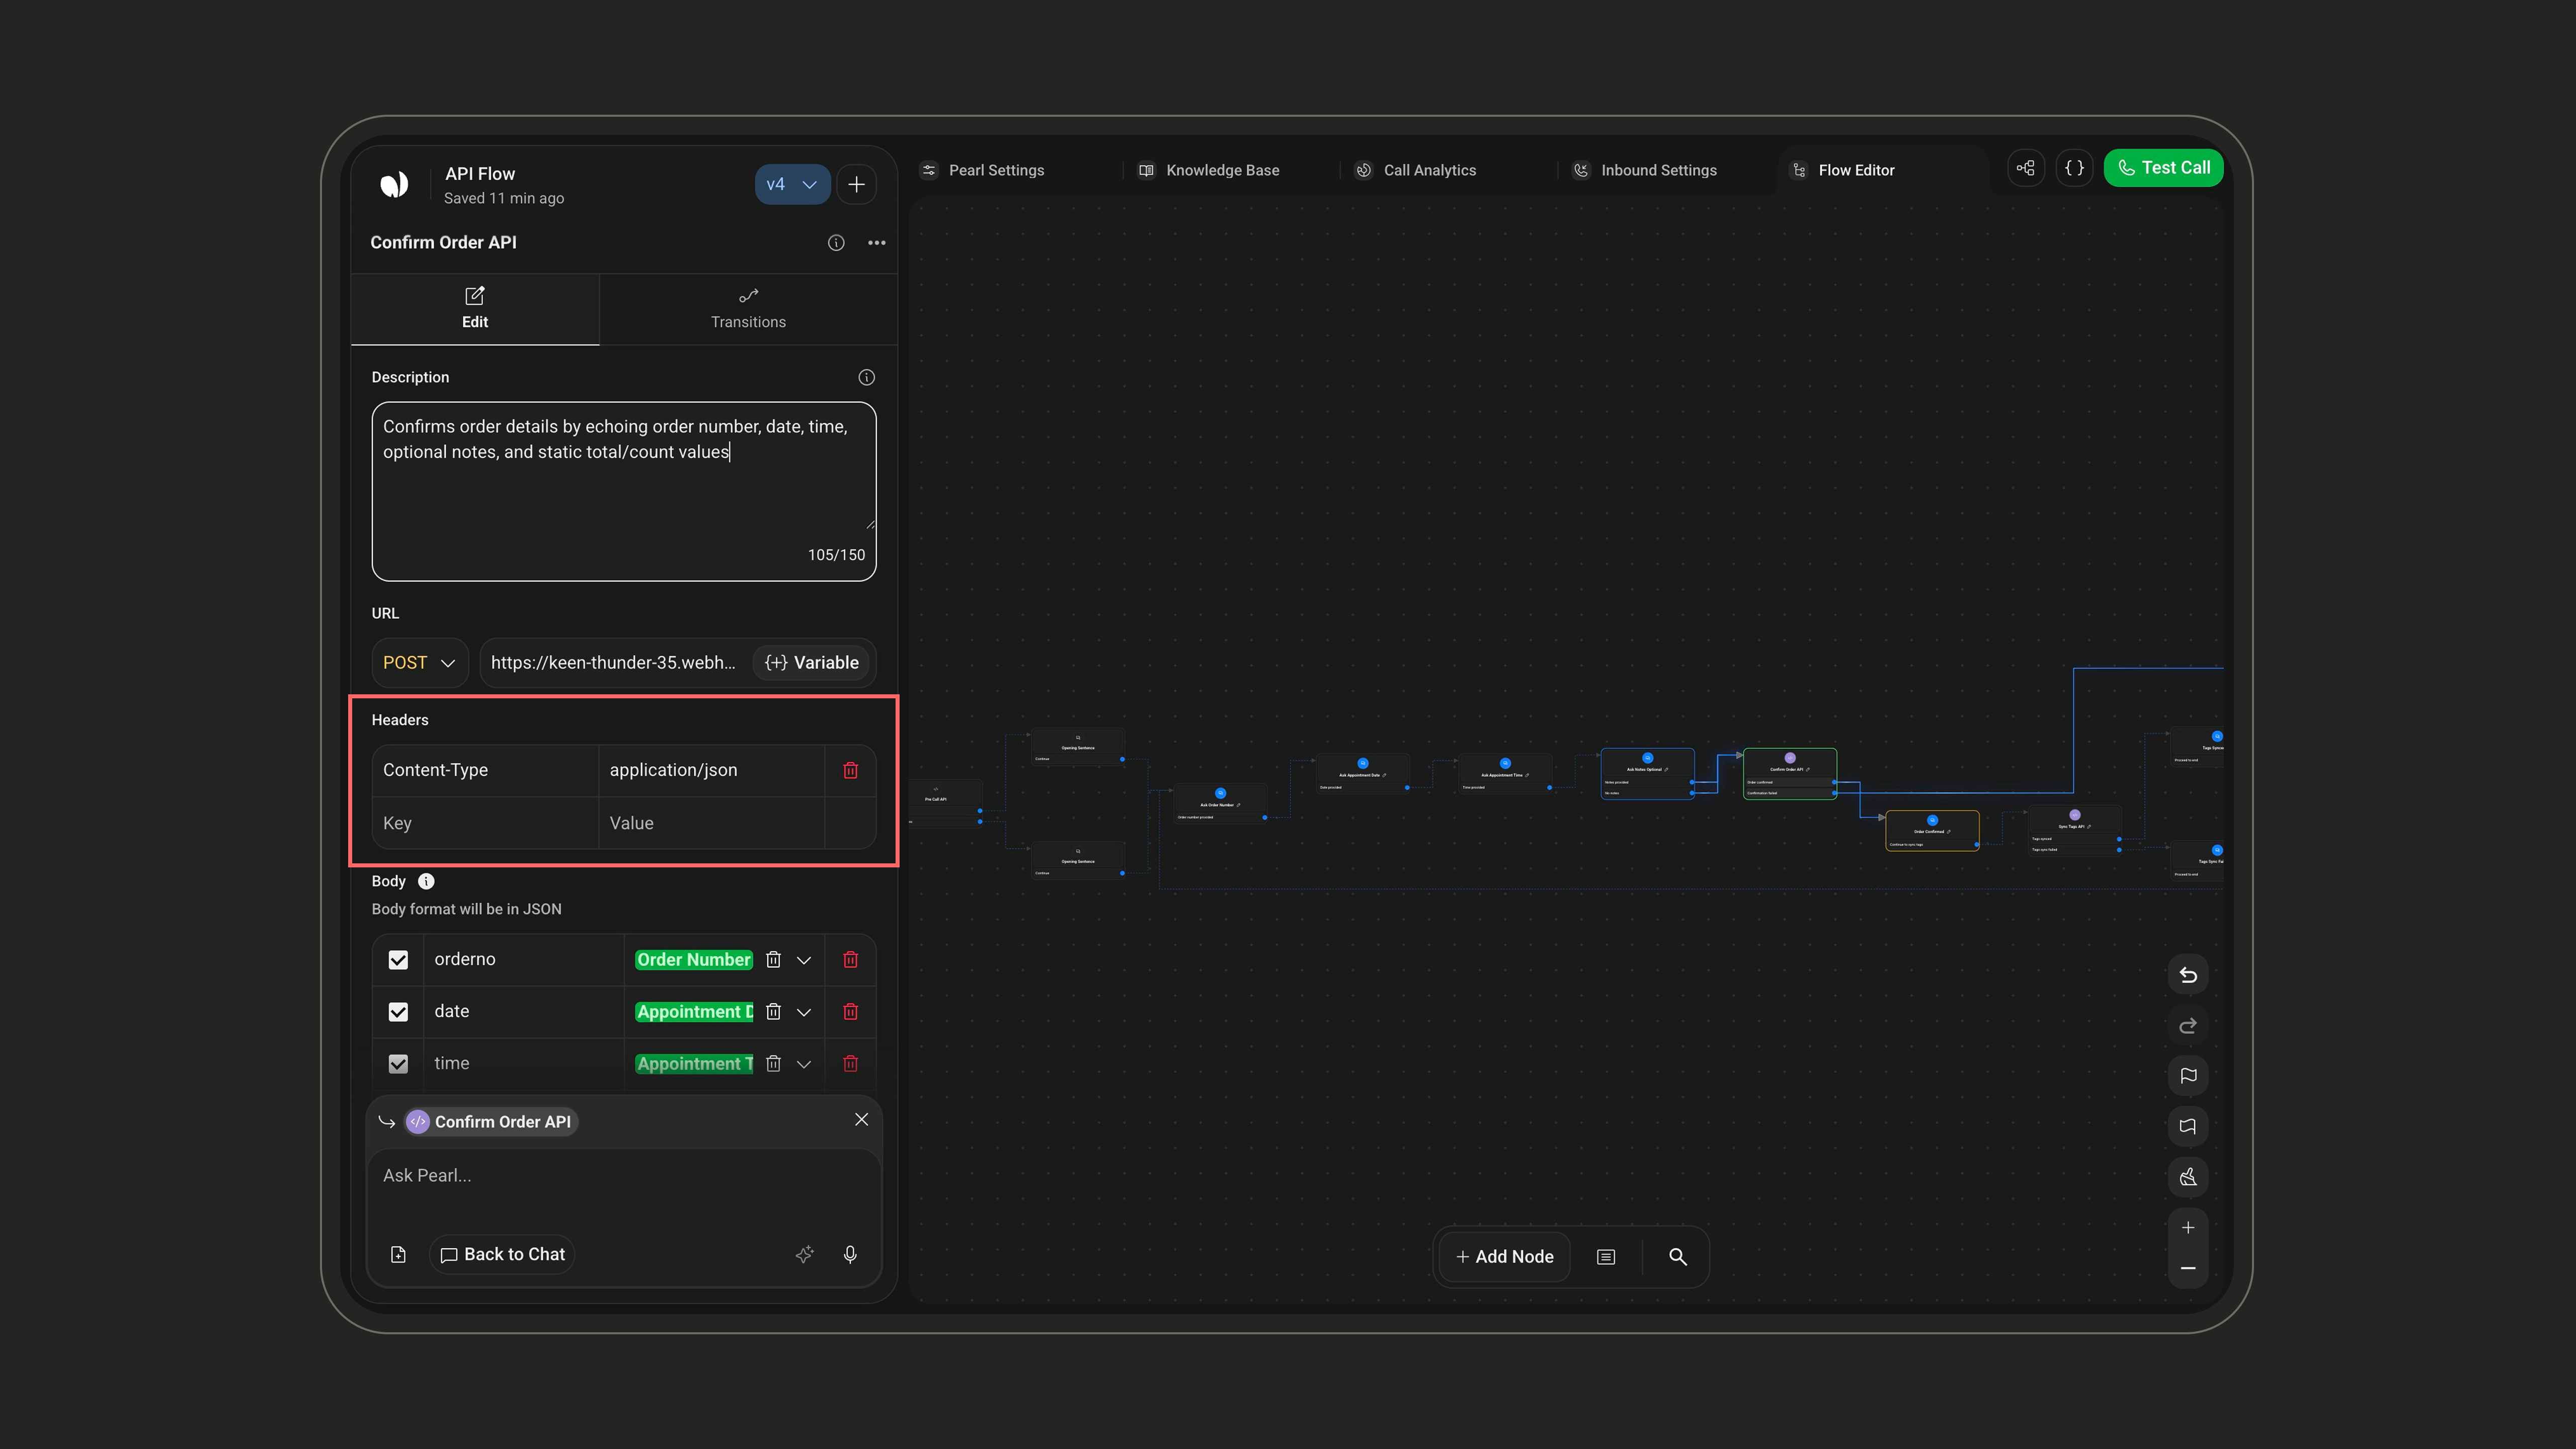Zoom in with the plus icon

(x=2188, y=1228)
